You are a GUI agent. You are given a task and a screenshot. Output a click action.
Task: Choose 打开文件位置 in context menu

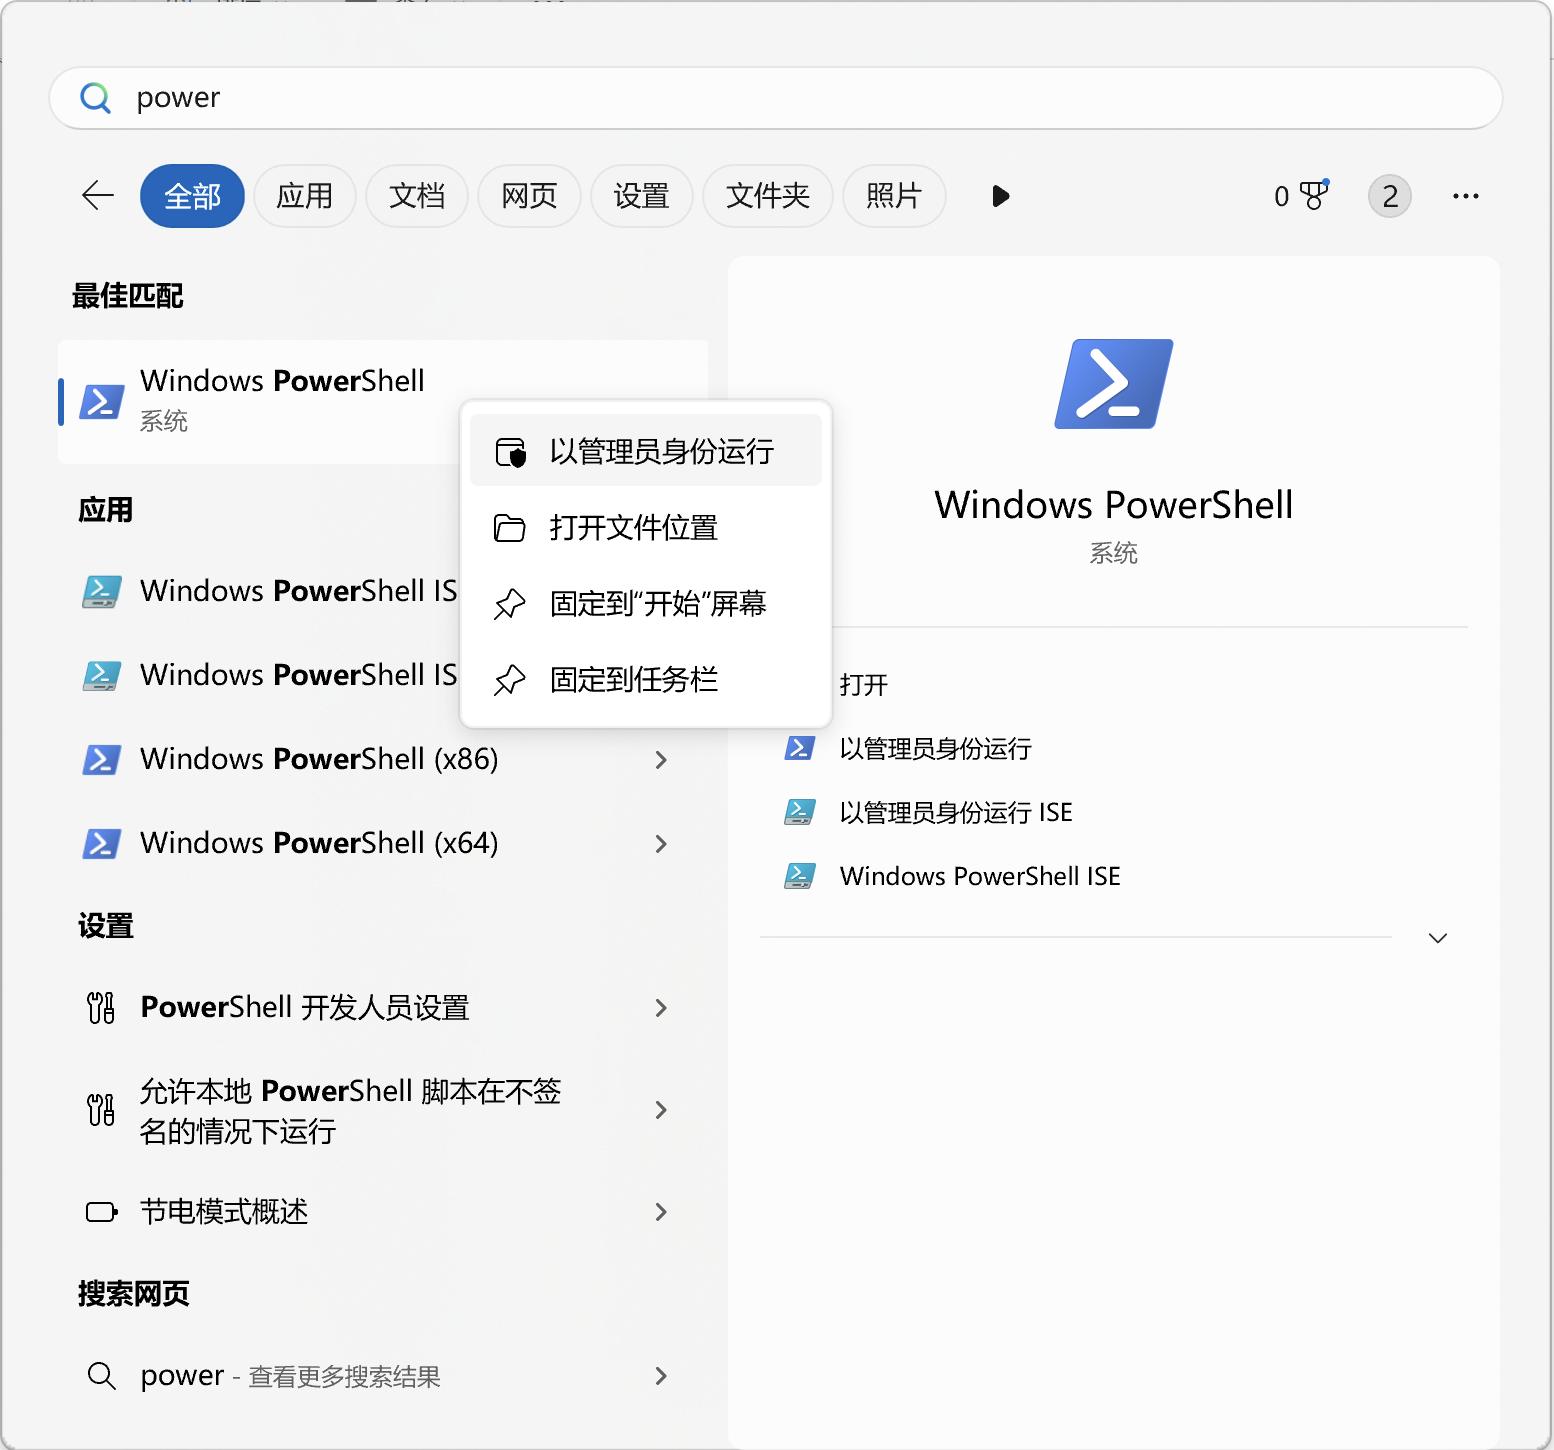[x=646, y=527]
